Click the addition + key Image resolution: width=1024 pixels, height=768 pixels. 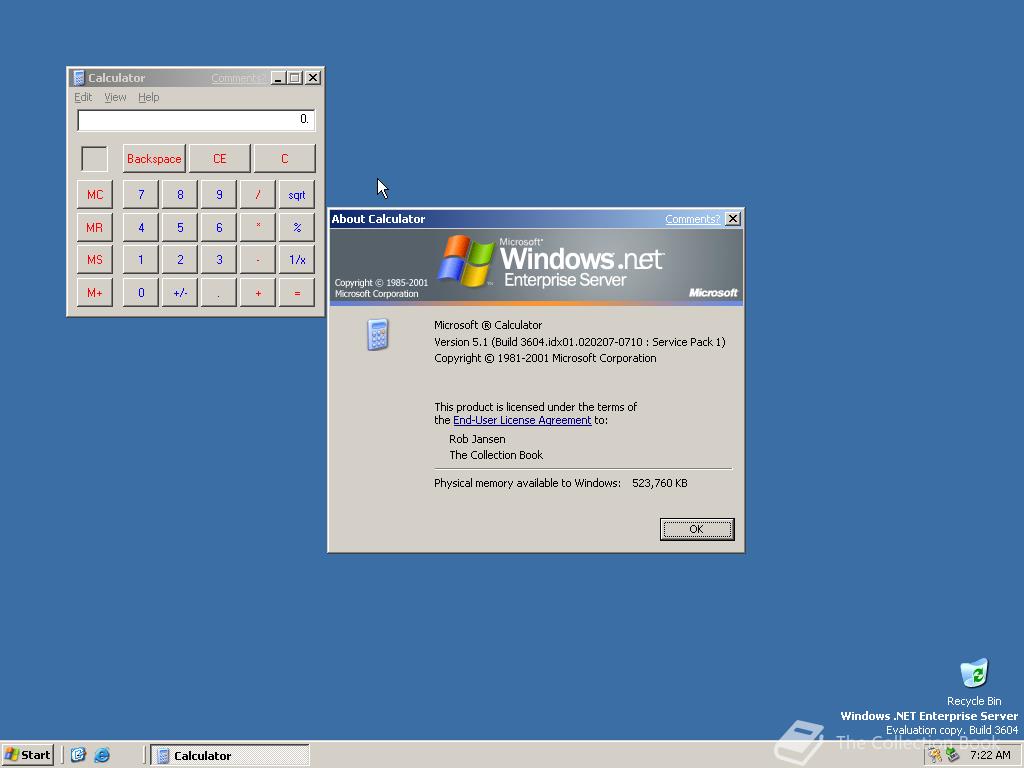pos(258,293)
